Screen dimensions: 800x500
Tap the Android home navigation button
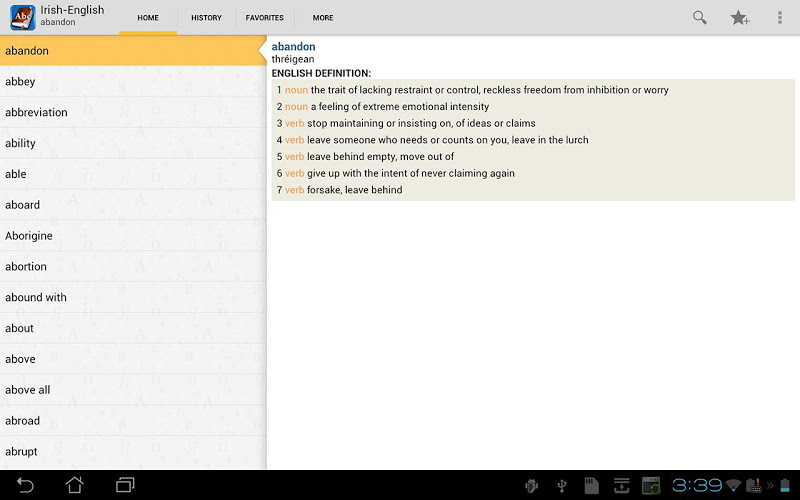coord(74,485)
